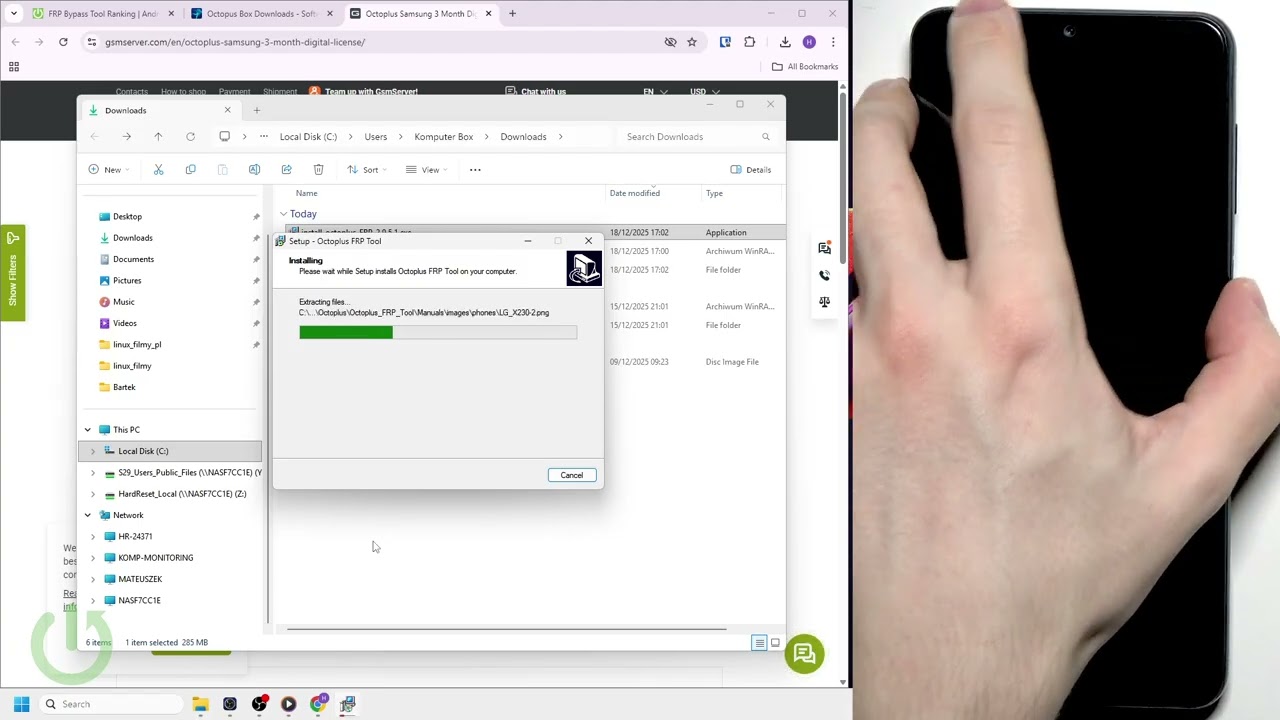Viewport: 1280px width, 720px height.
Task: Select NASF7CC1E network computer
Action: pos(139,600)
